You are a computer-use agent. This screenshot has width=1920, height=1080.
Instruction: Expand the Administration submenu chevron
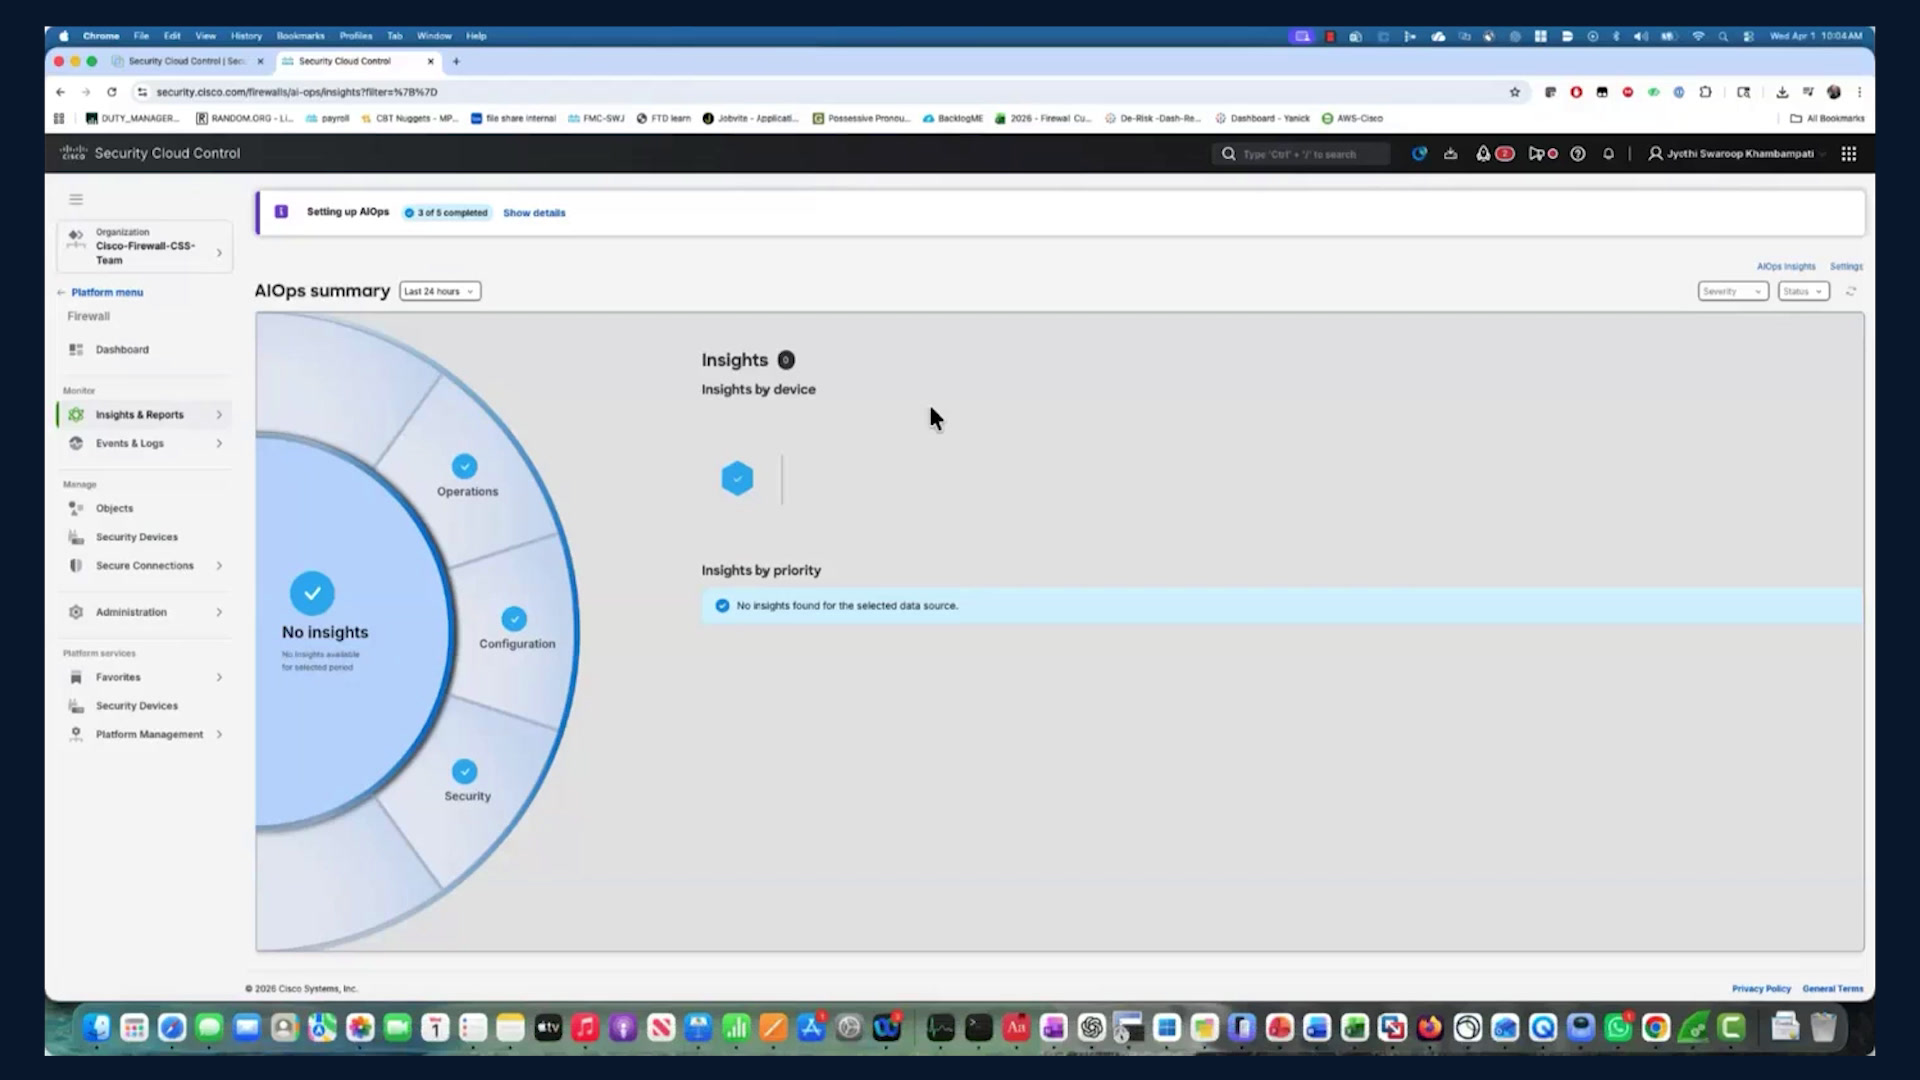(x=219, y=612)
